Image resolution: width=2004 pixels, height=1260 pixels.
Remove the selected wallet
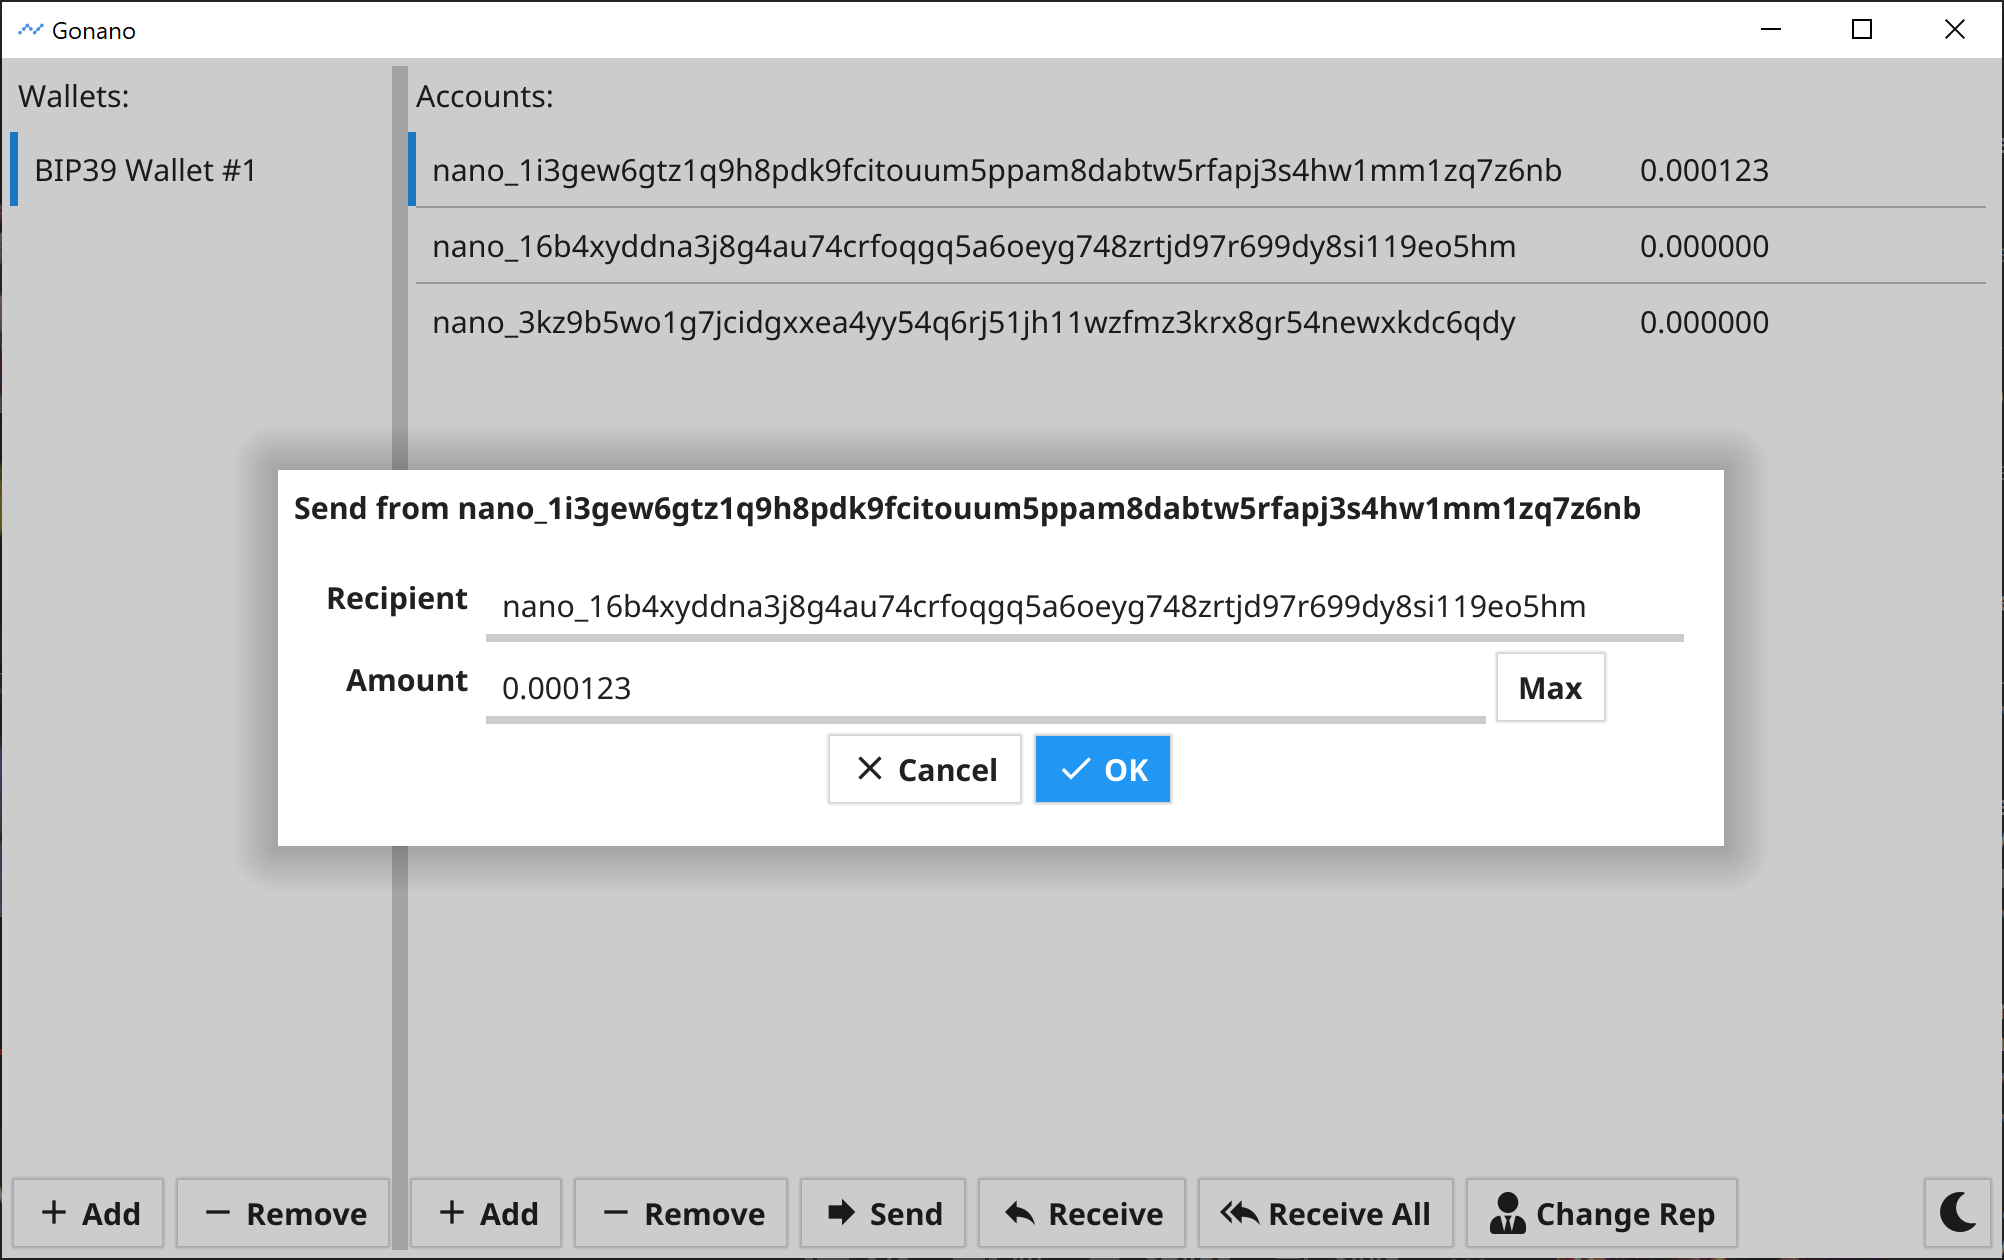pos(284,1213)
